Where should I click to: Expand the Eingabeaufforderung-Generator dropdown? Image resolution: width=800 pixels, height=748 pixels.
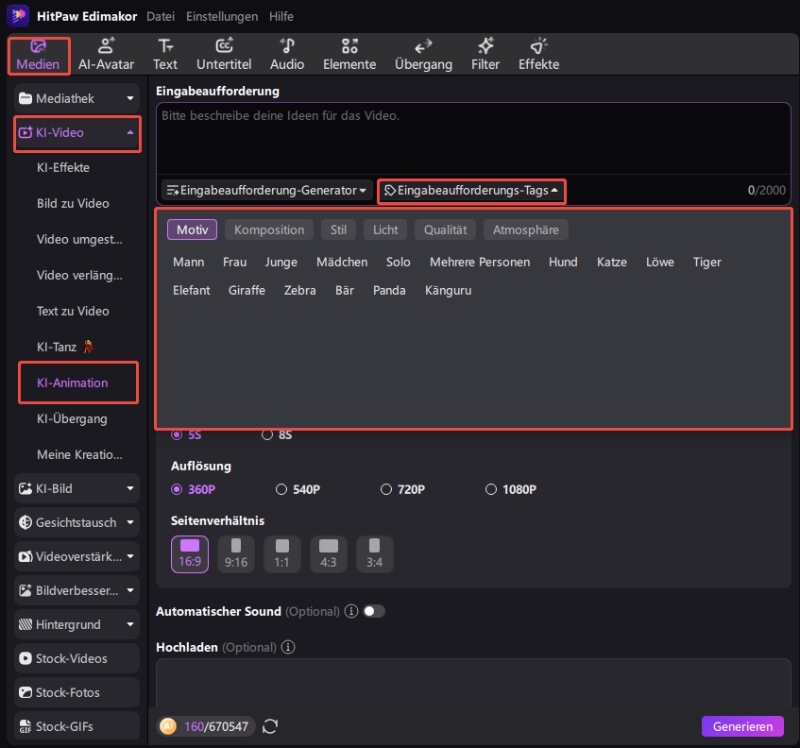[x=267, y=190]
